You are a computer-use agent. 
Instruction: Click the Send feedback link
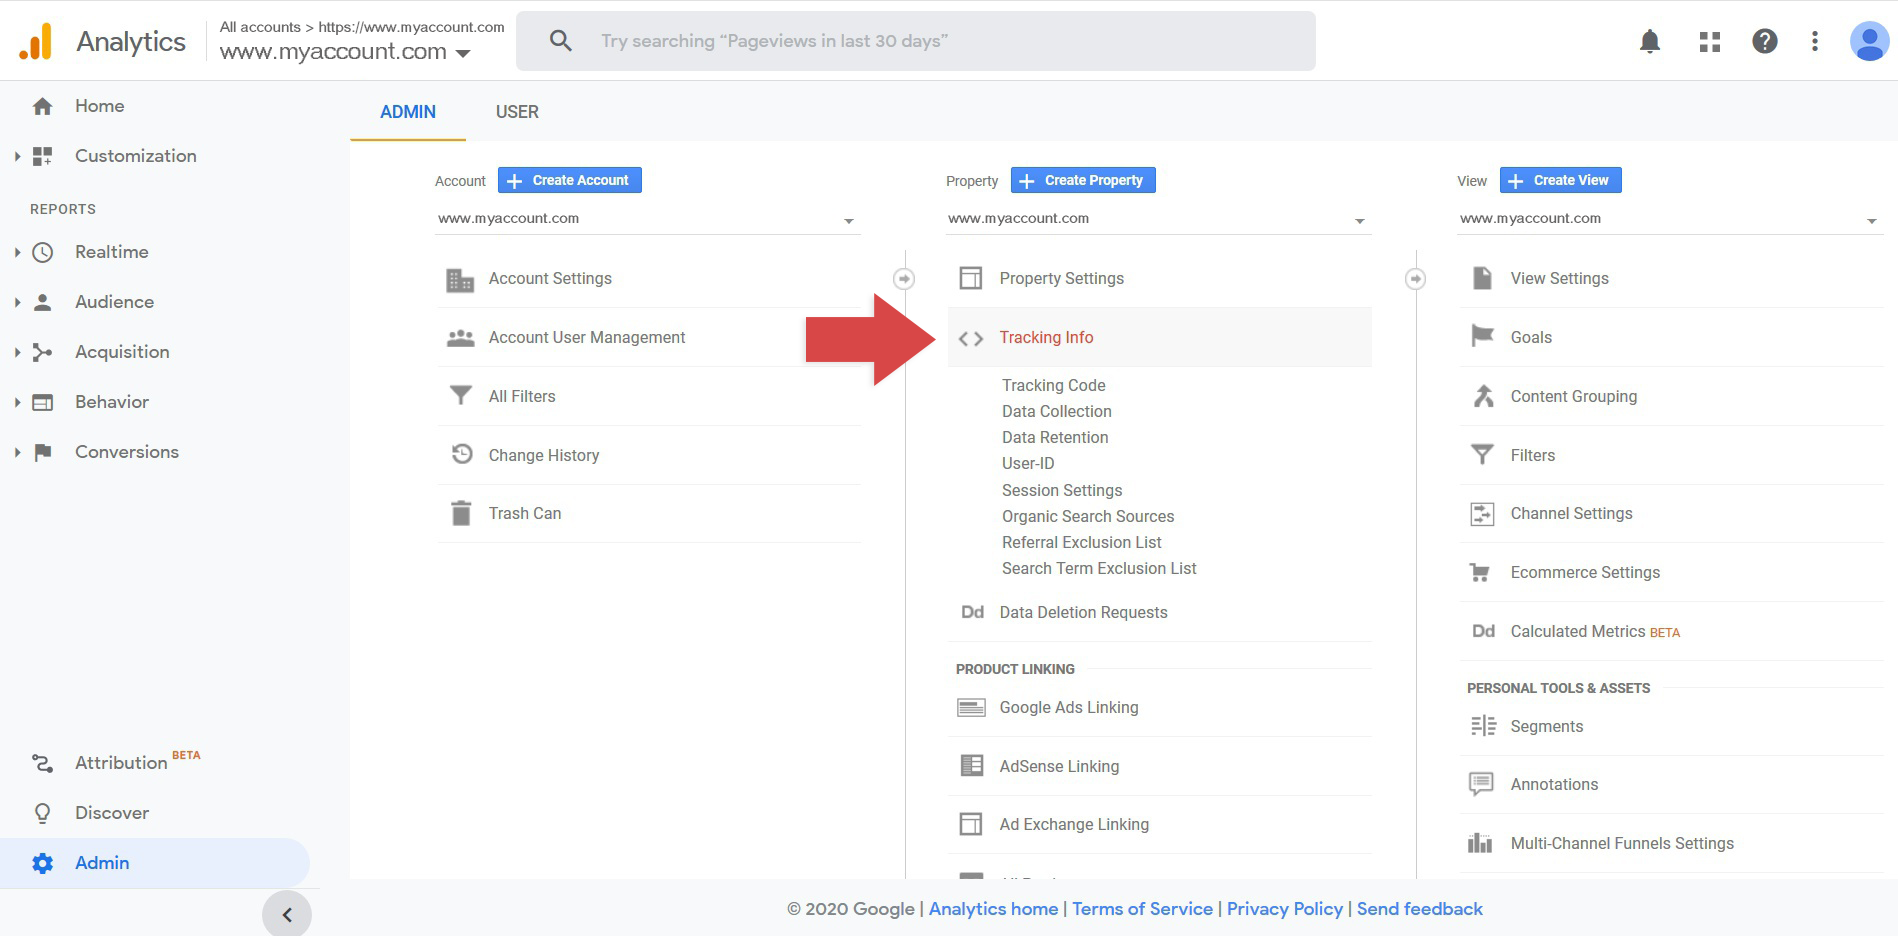point(1419,909)
